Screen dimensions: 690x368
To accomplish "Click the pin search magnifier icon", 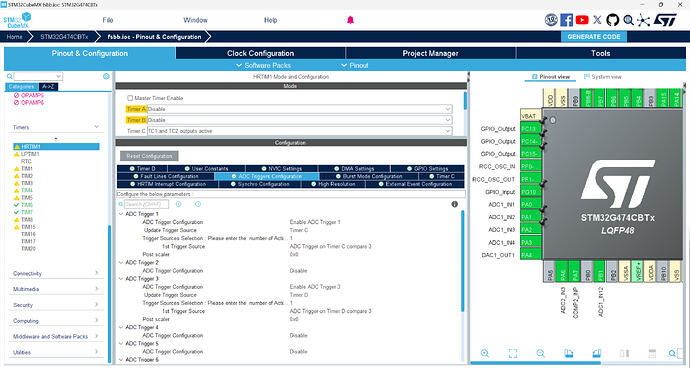I will tap(672, 353).
